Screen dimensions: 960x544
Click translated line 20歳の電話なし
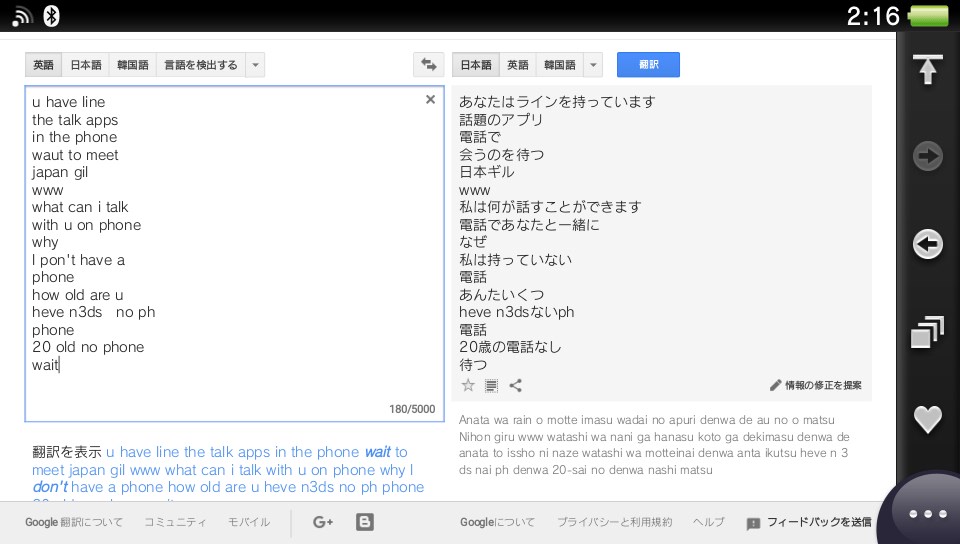(510, 347)
